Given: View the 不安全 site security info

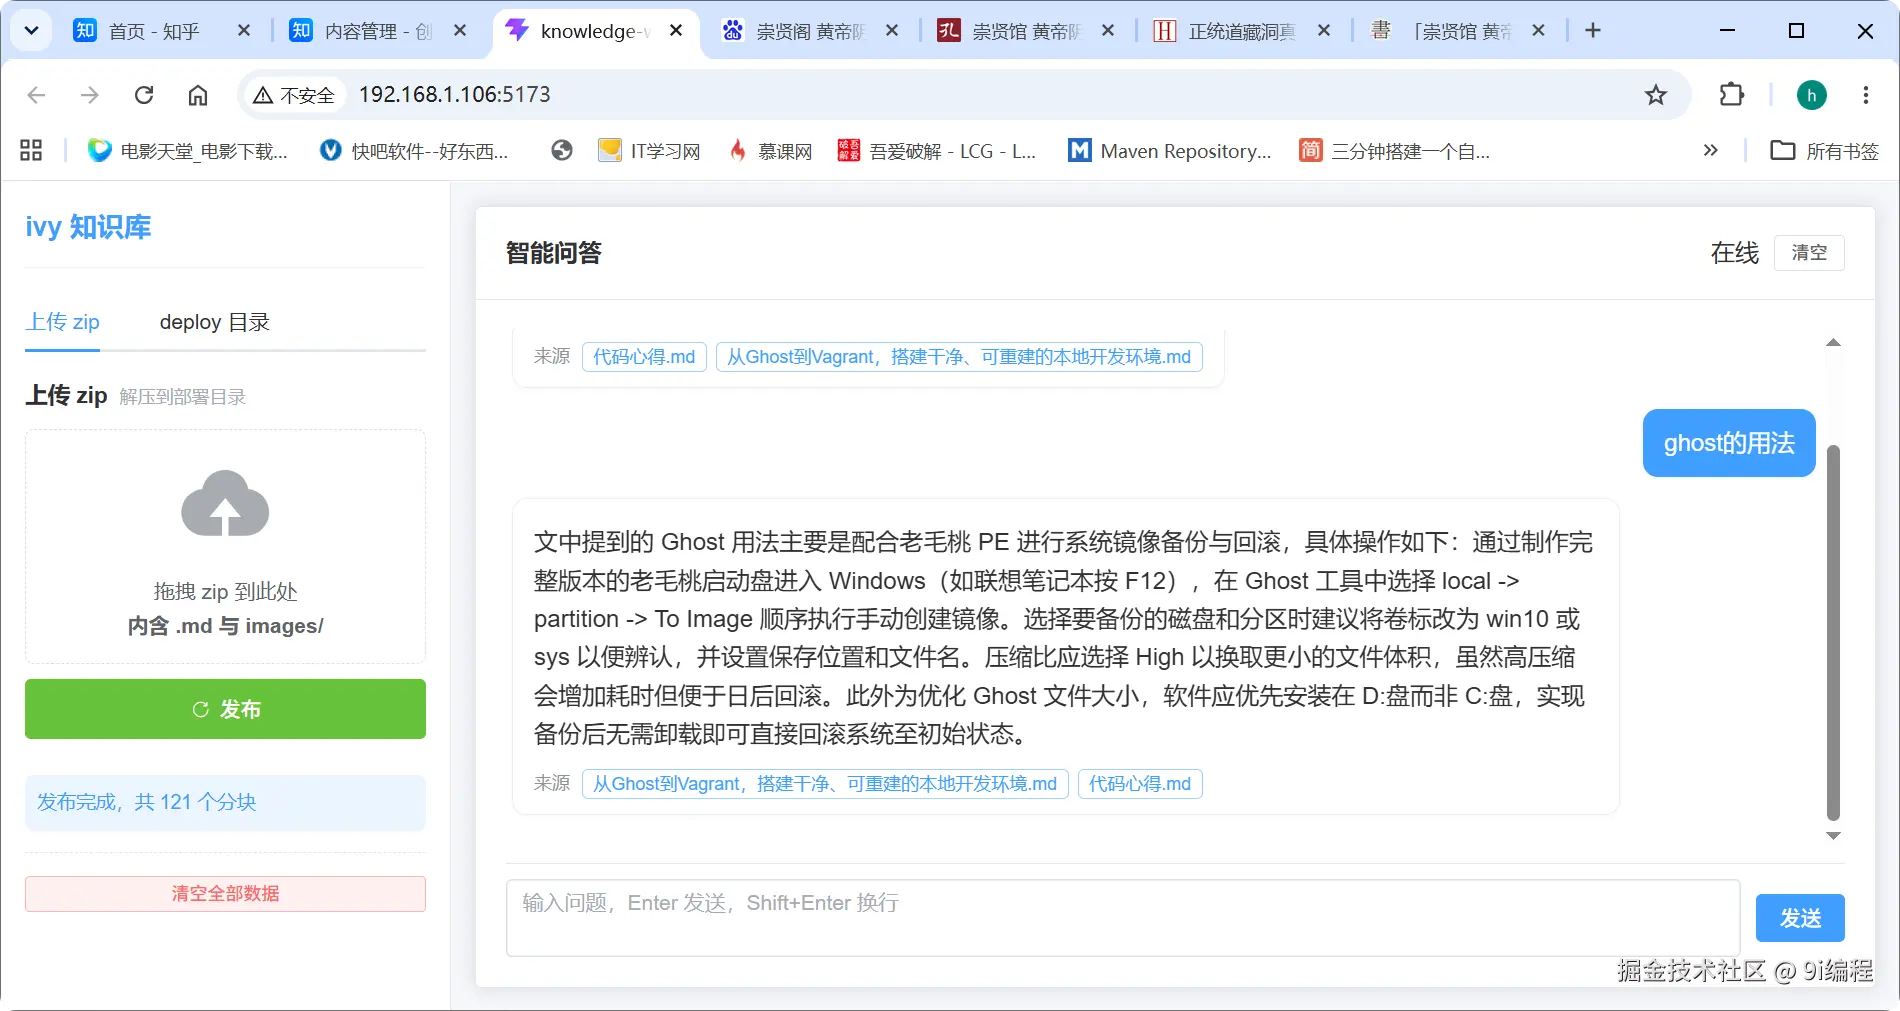Looking at the screenshot, I should pos(293,95).
